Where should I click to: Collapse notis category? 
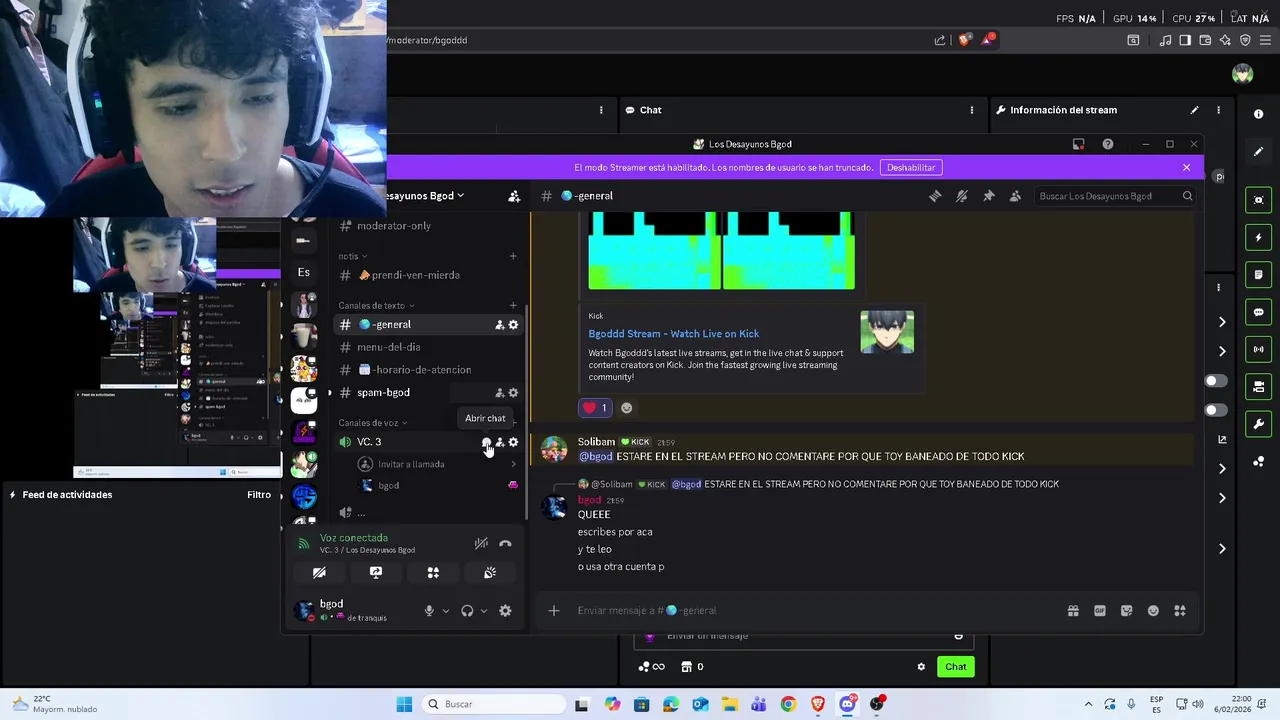[352, 256]
